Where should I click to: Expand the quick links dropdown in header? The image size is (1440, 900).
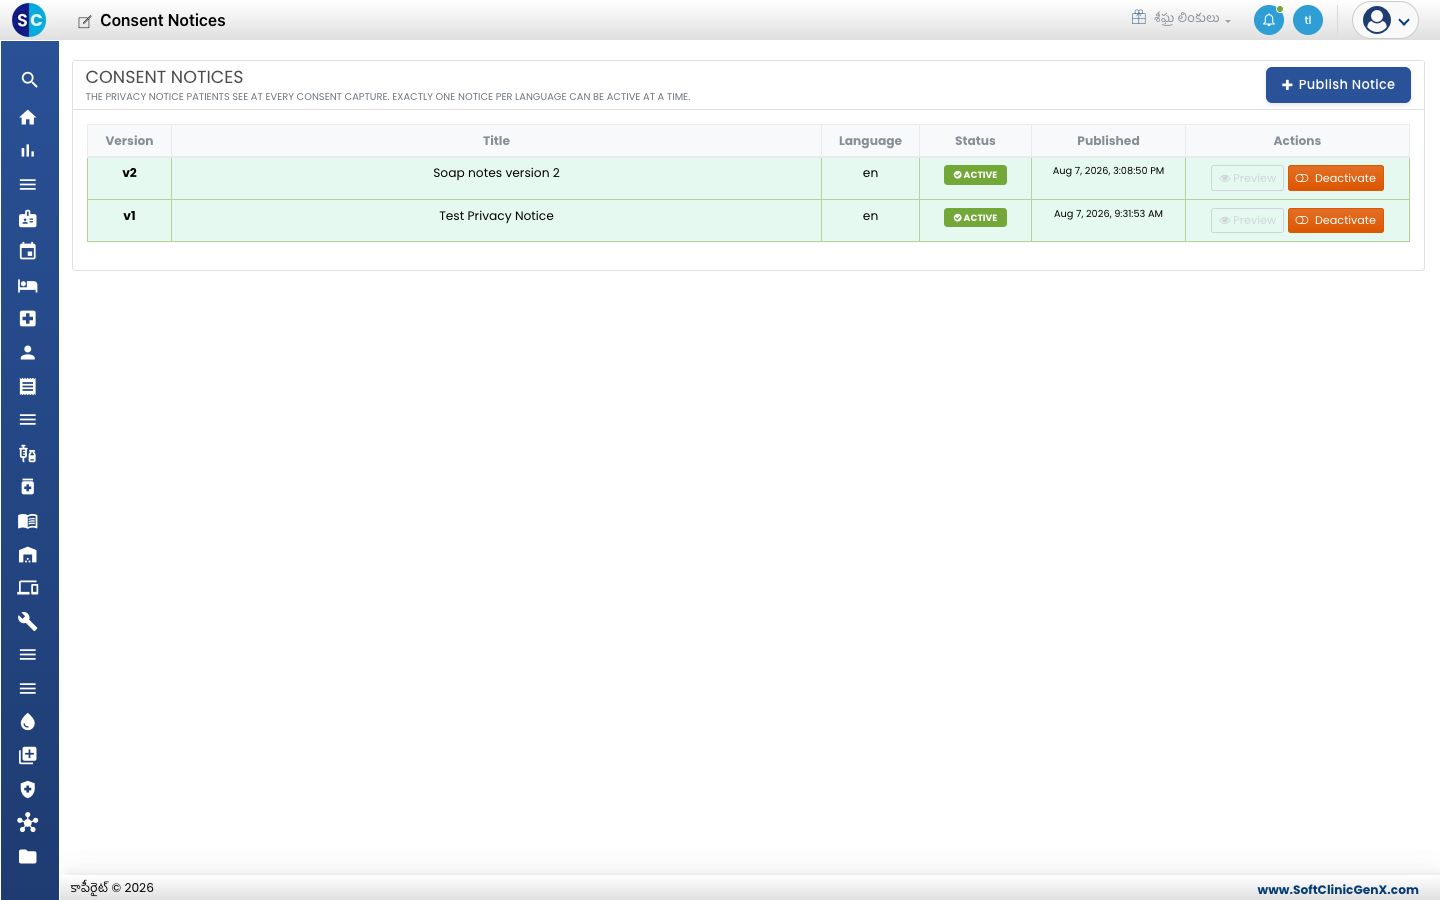click(x=1181, y=18)
